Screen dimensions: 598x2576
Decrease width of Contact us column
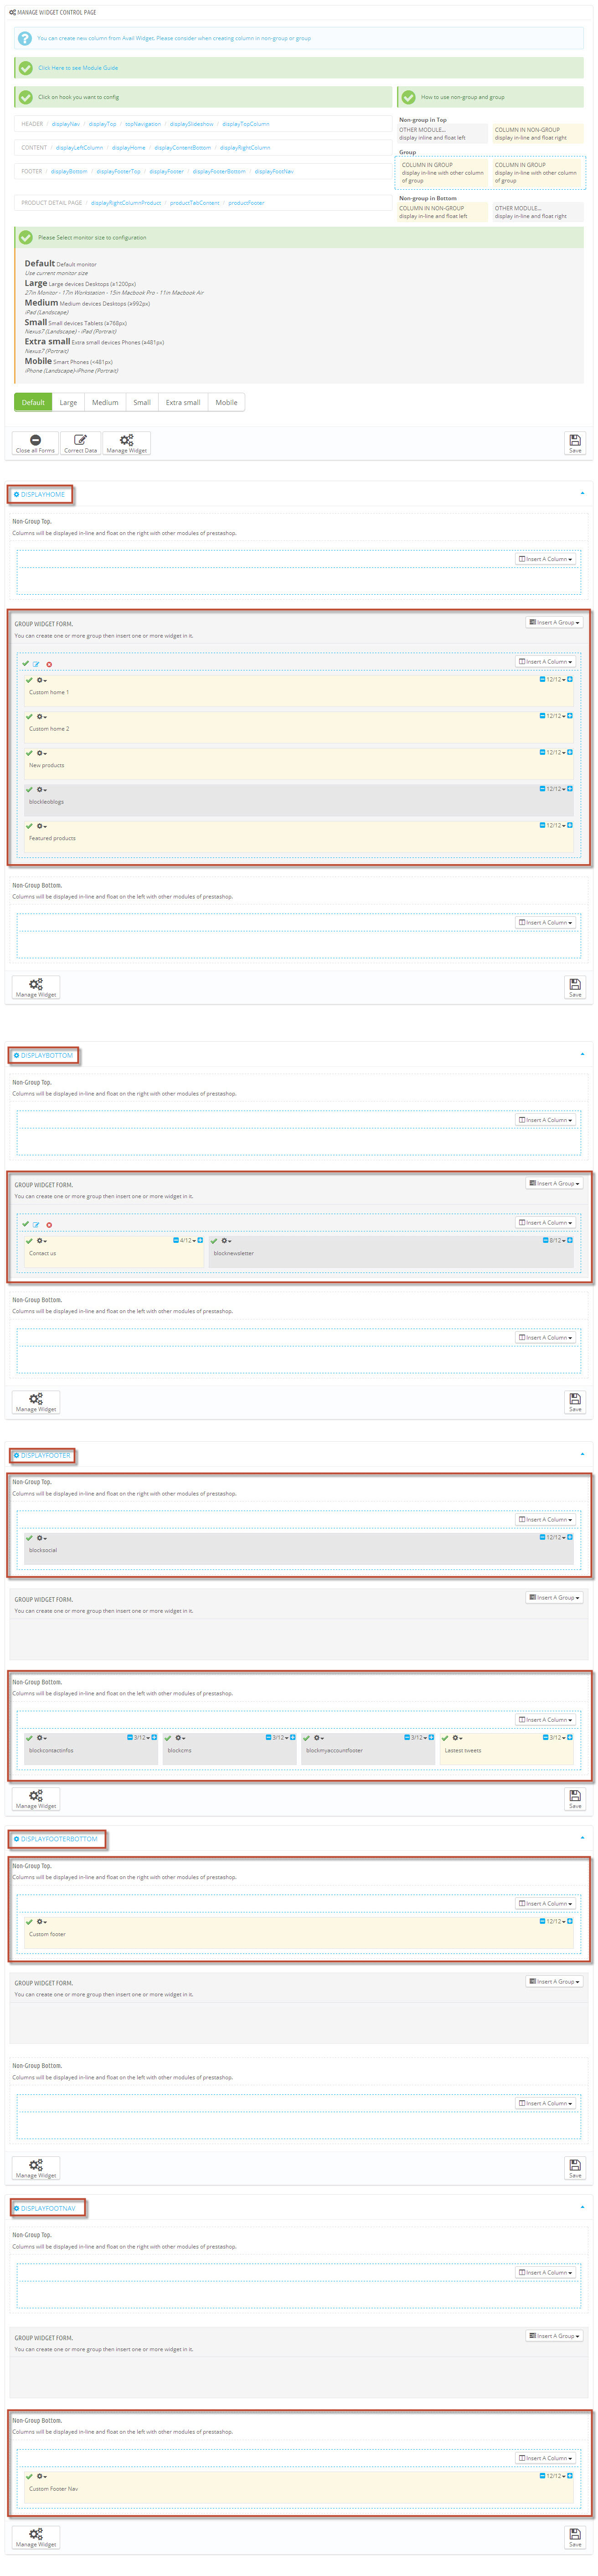(176, 1240)
